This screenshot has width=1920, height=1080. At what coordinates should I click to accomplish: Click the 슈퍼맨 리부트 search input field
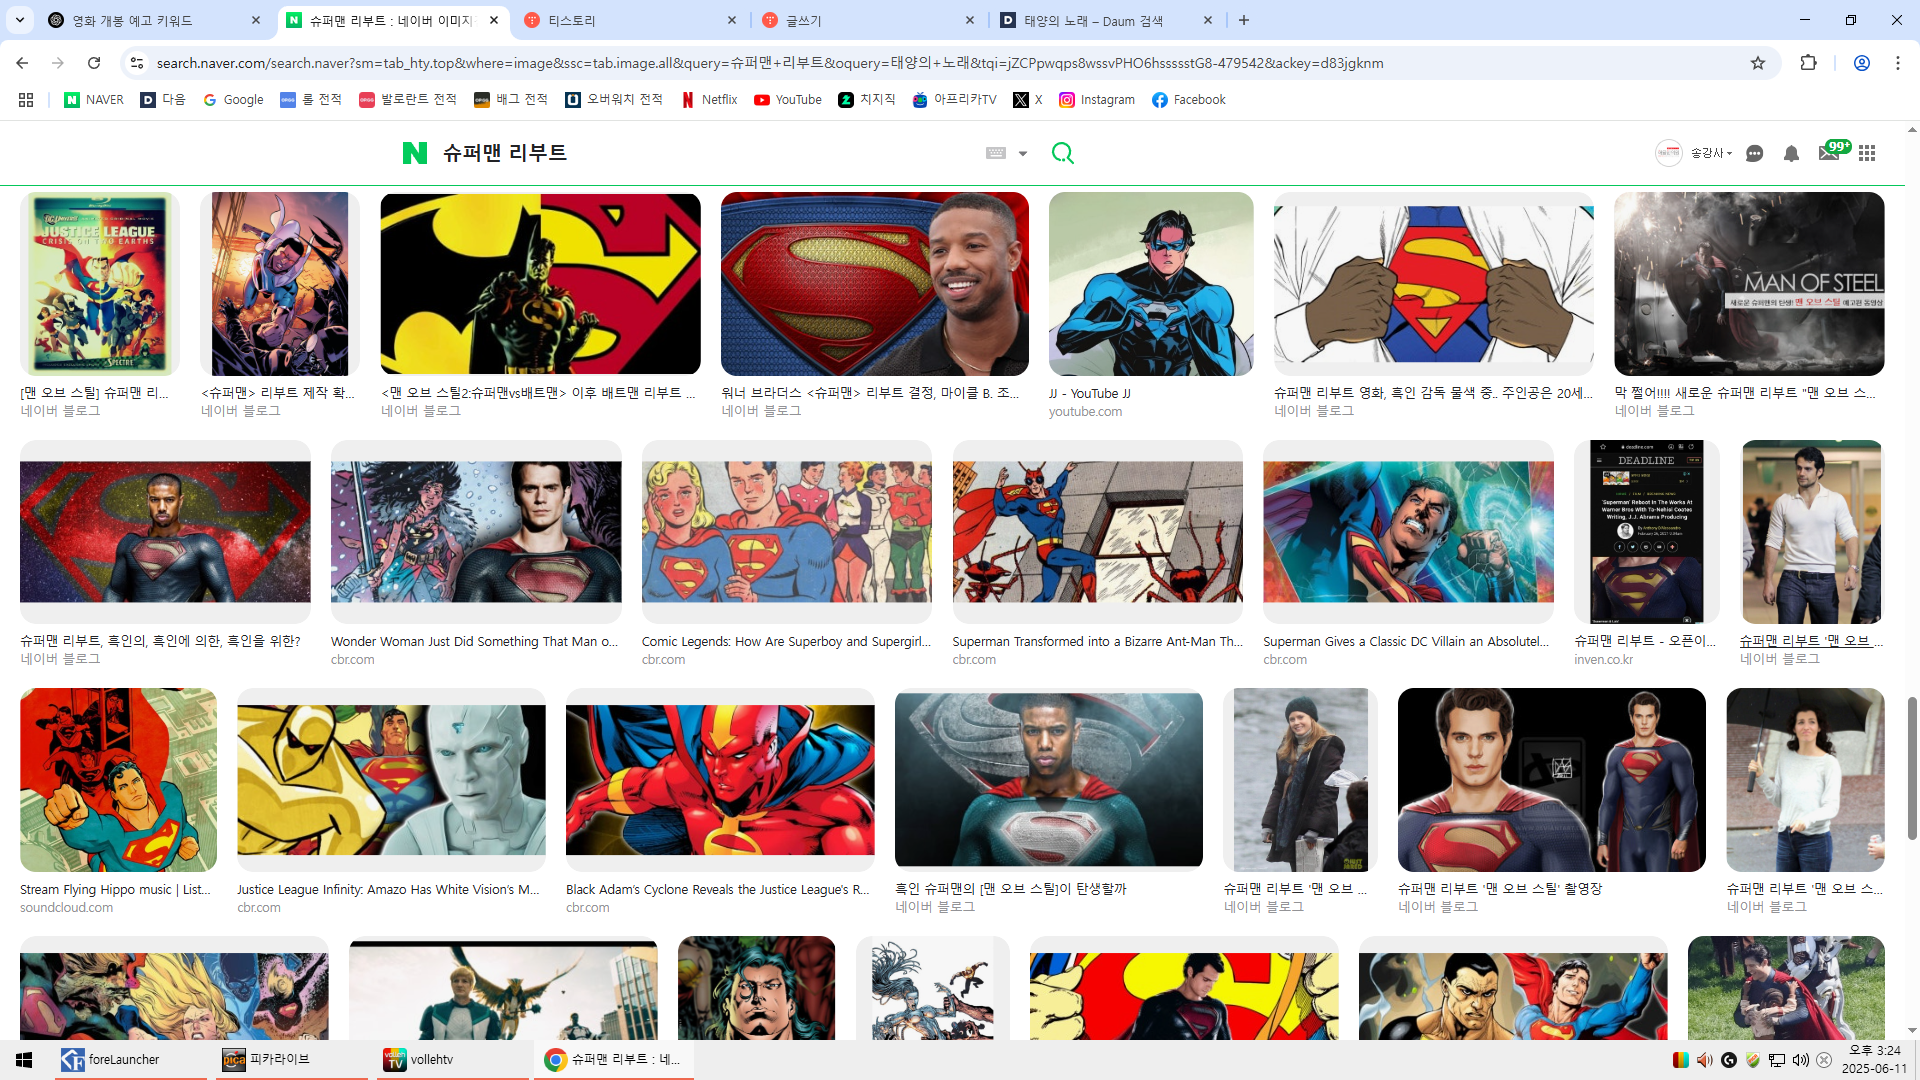pyautogui.click(x=700, y=153)
